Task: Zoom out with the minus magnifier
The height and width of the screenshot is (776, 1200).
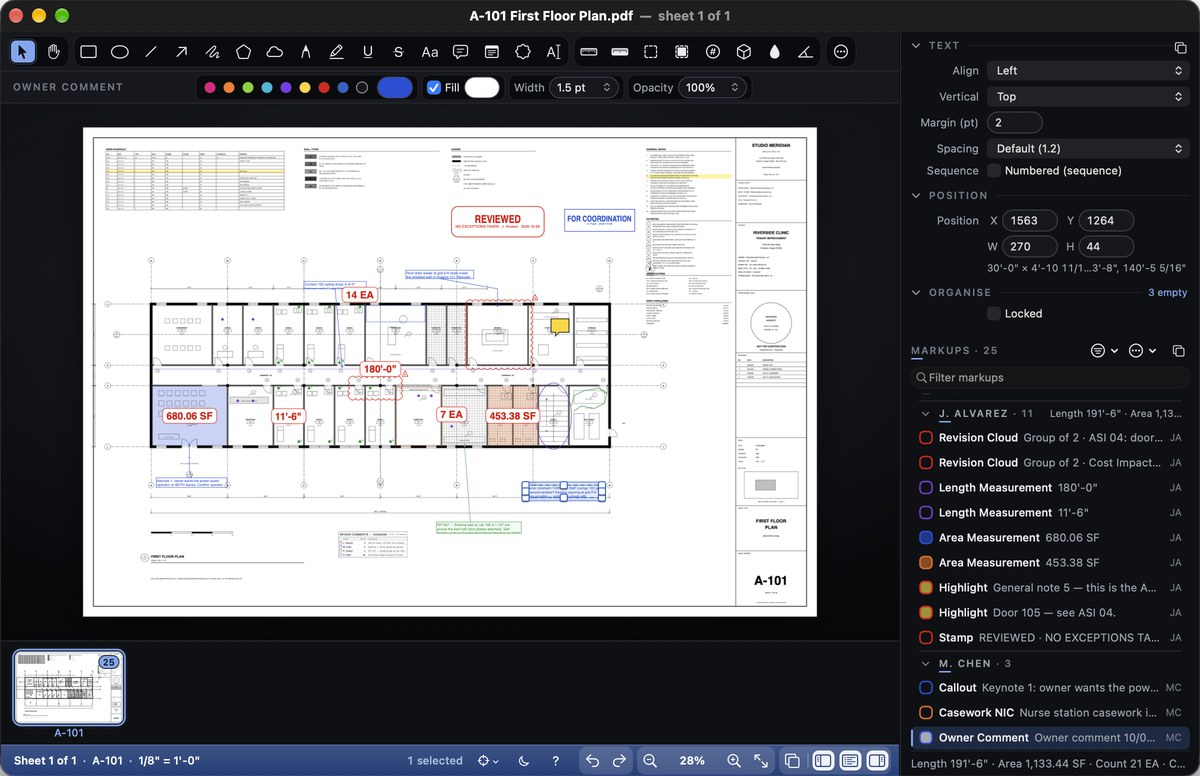Action: pyautogui.click(x=650, y=761)
